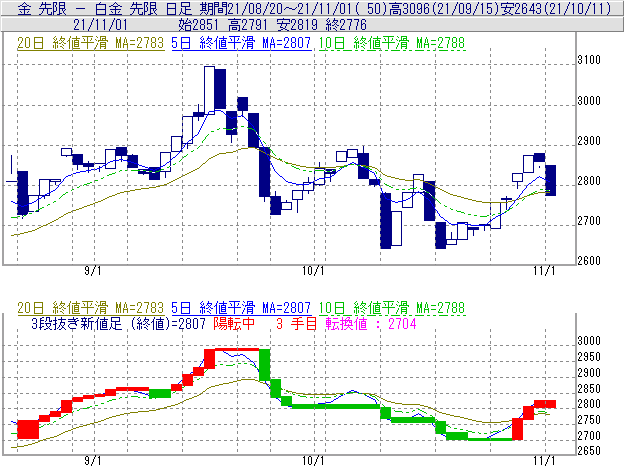Click the '11/1' date label under upper chart
This screenshot has width=624, height=475.
point(544,271)
